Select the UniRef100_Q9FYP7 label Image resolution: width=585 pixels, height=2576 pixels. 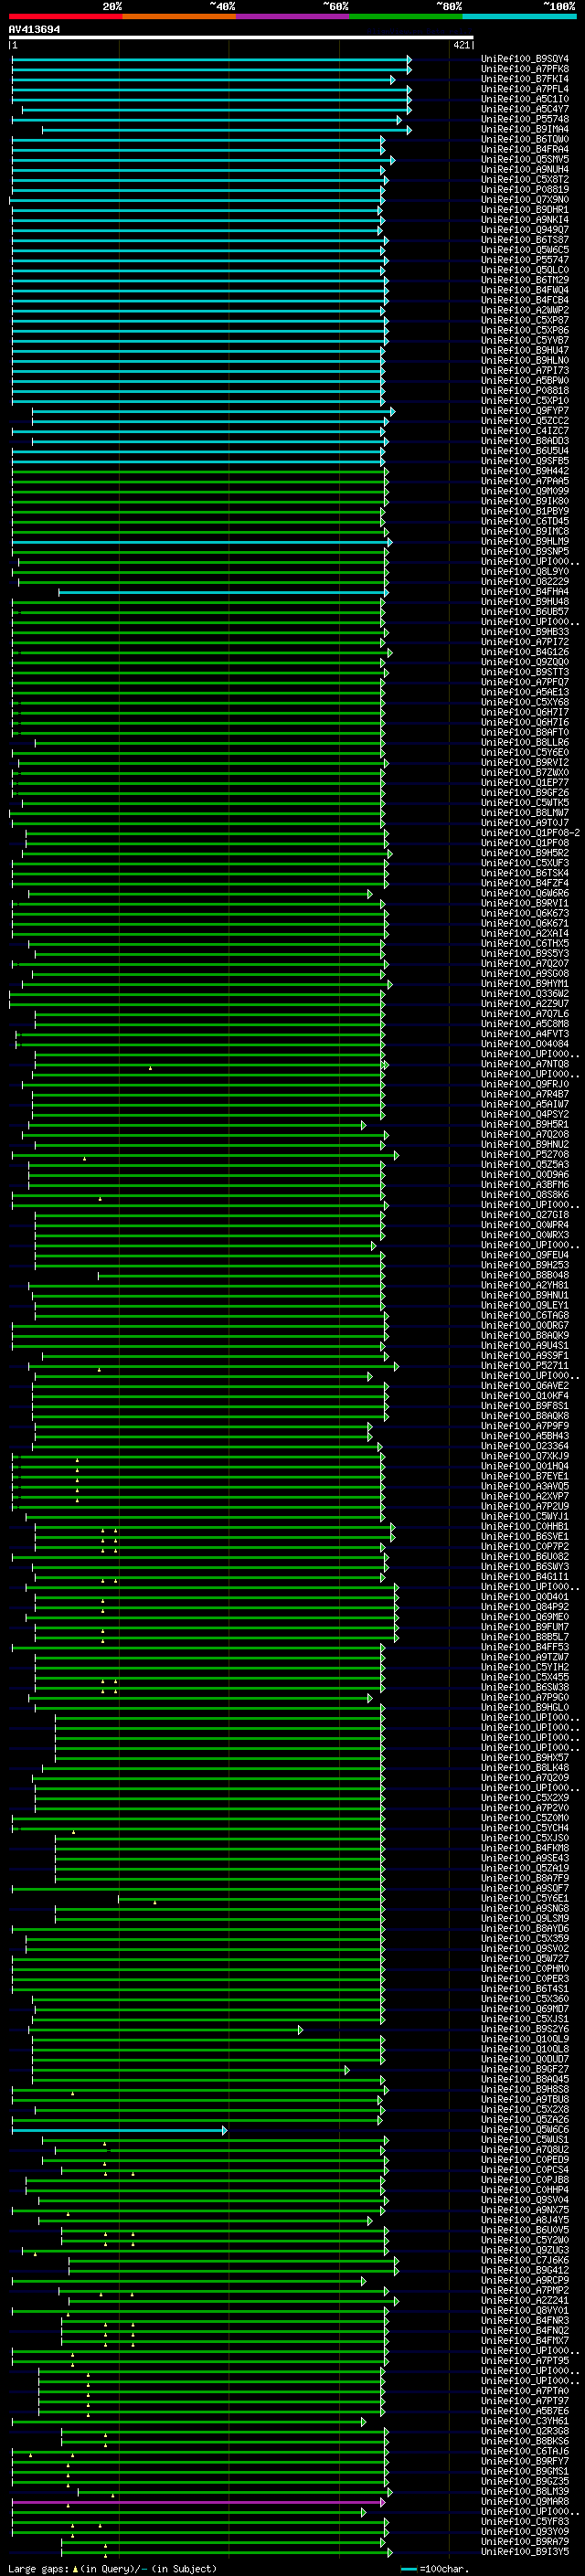tap(525, 411)
